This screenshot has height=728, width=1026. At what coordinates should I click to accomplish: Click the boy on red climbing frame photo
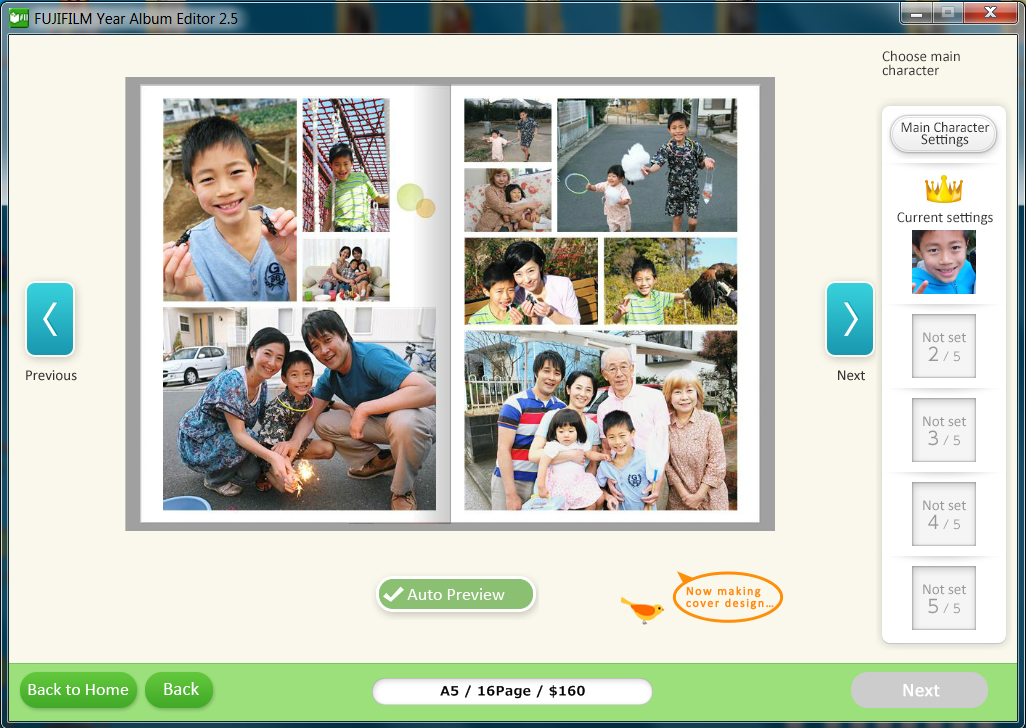tap(345, 165)
